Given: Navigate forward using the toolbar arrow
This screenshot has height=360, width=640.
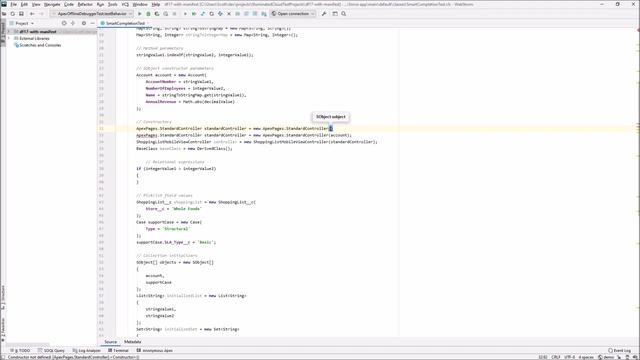Looking at the screenshot, I should pyautogui.click(x=41, y=14).
